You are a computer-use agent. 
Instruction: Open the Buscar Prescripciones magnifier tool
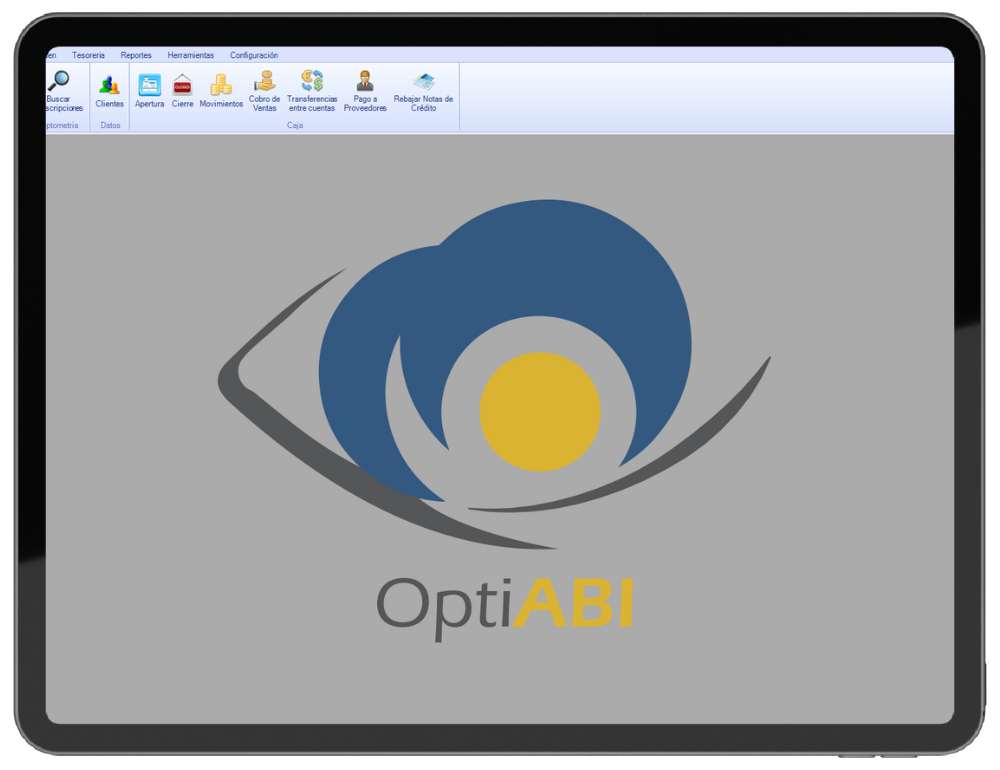[61, 82]
